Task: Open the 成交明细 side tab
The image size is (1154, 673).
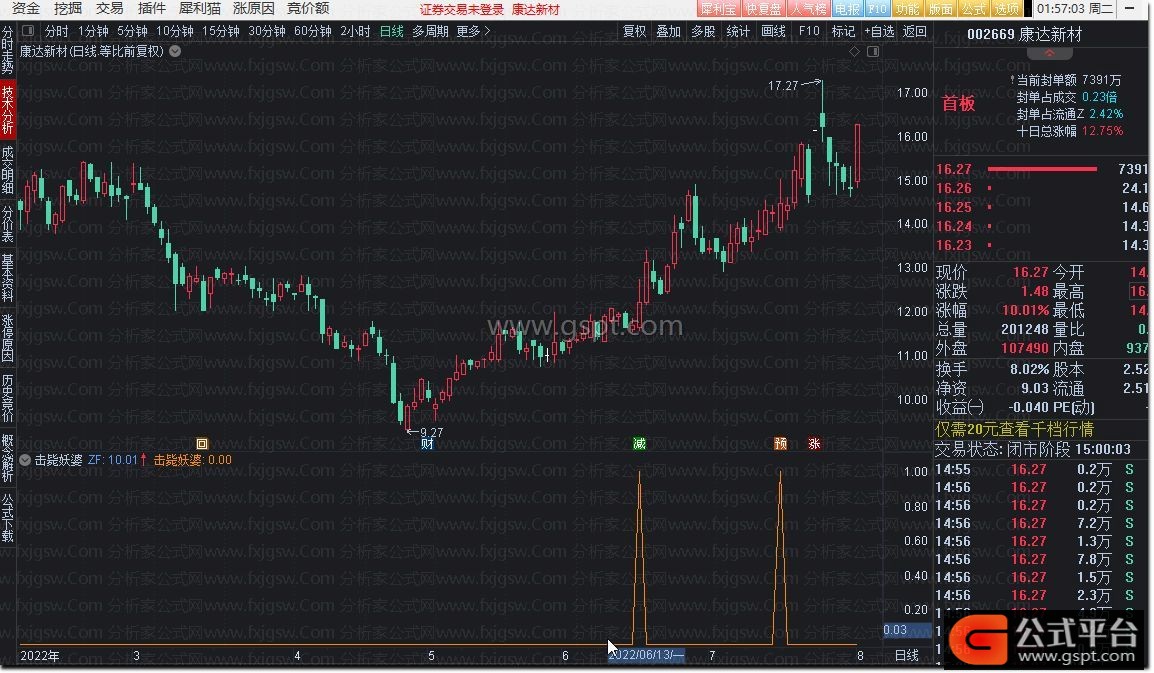Action: coord(7,171)
